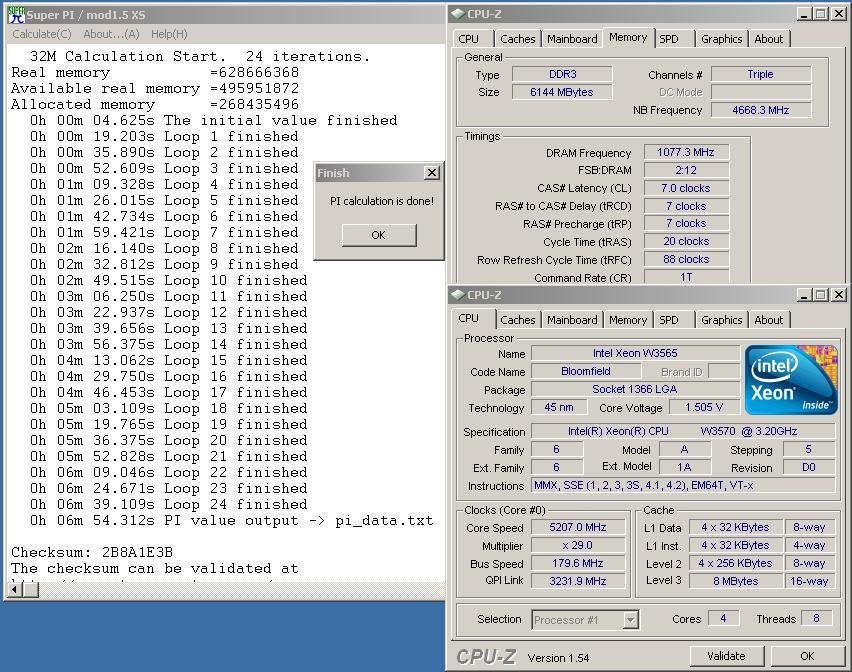Viewport: 852px width, 672px height.
Task: Switch to Caches tab in lower CPU-Z window
Action: [x=518, y=320]
